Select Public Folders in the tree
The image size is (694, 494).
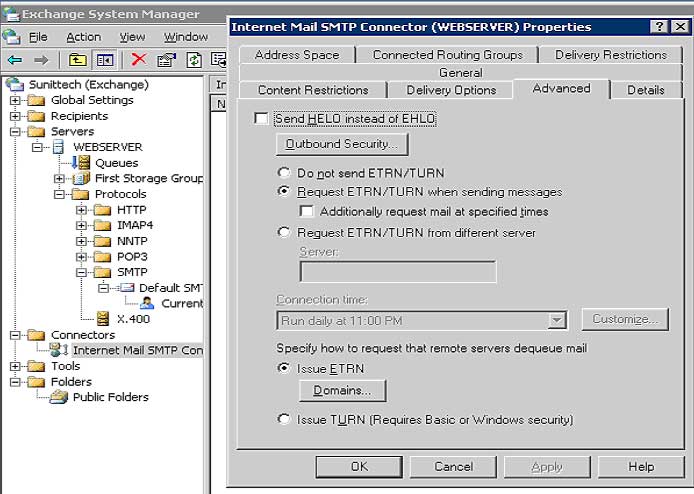(x=112, y=397)
